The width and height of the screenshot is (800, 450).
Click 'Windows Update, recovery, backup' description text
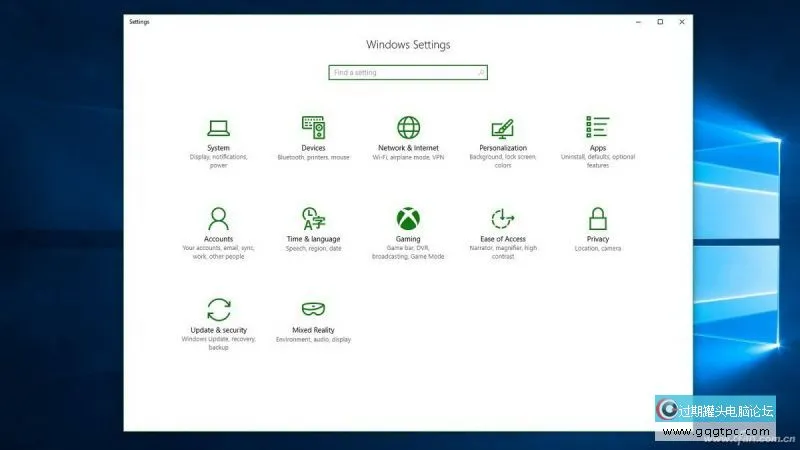tap(218, 343)
